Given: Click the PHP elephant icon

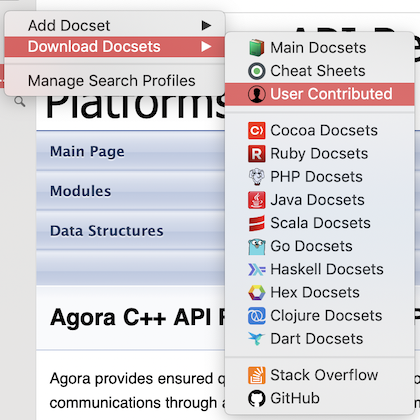Looking at the screenshot, I should [257, 177].
